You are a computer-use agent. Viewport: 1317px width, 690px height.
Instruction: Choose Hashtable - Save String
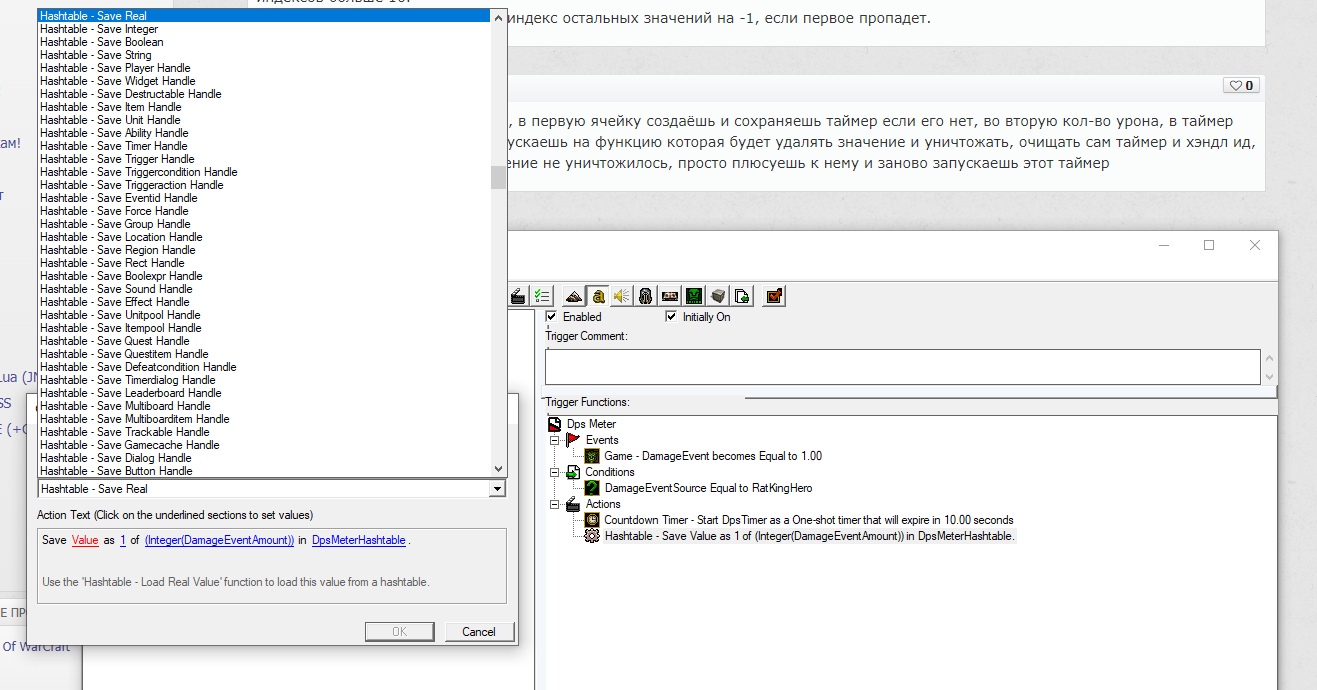point(264,55)
